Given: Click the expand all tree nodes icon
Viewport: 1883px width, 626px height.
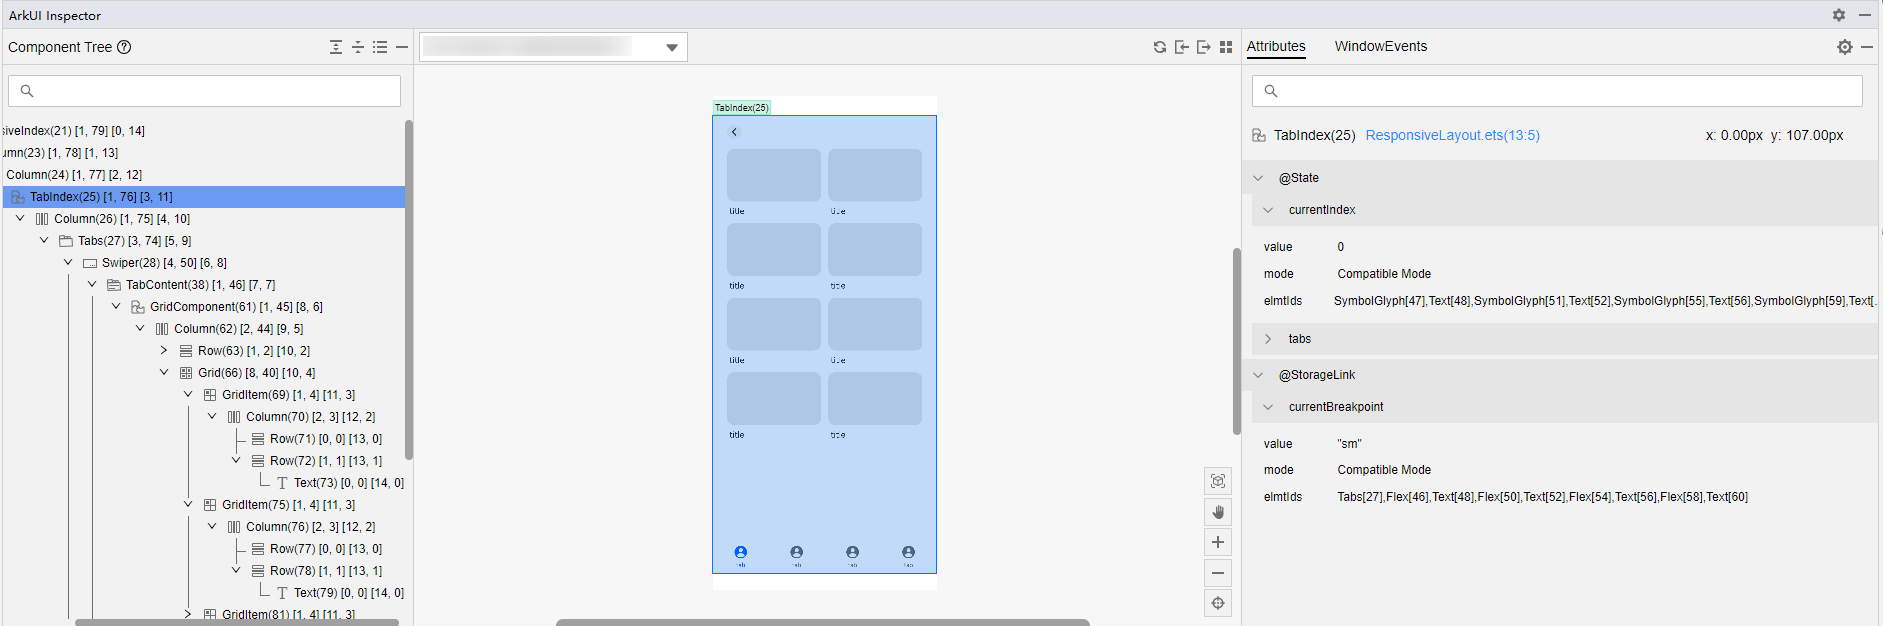Looking at the screenshot, I should [x=336, y=47].
